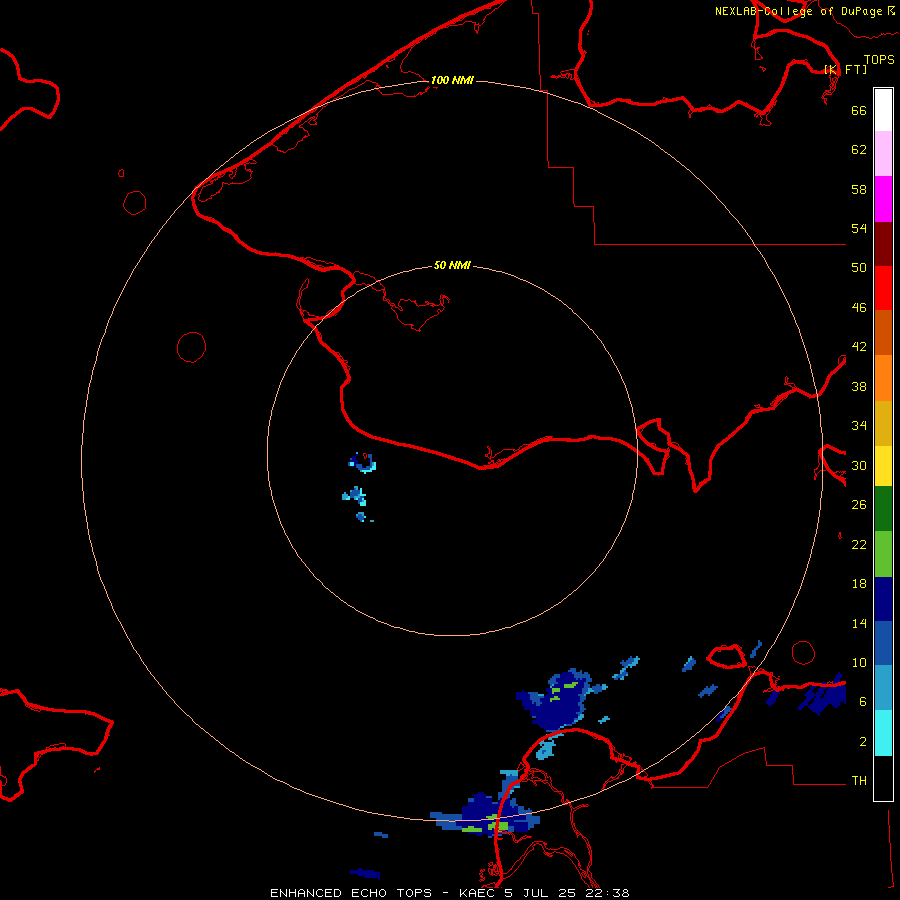Click the 'TH' threshold legend label
This screenshot has width=900, height=900.
click(859, 781)
